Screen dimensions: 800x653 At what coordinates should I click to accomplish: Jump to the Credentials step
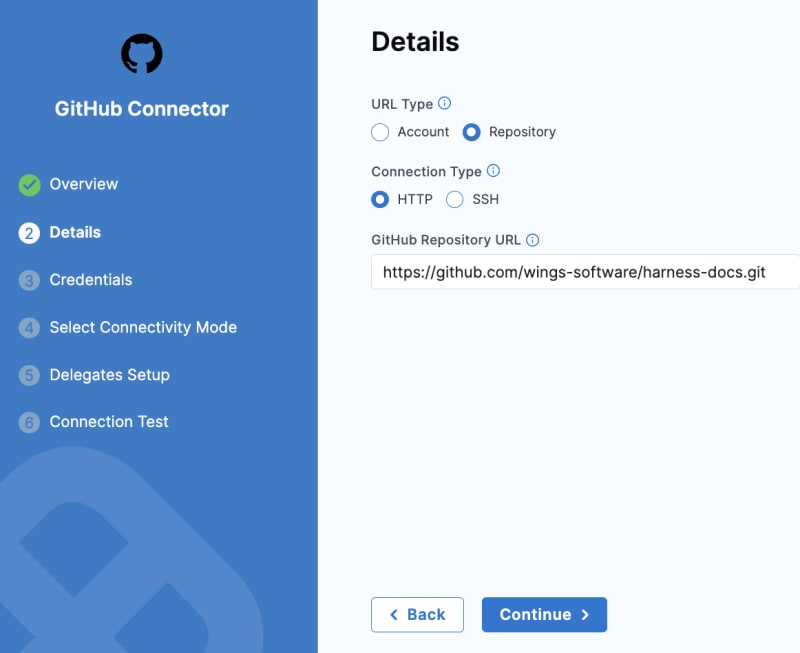pyautogui.click(x=91, y=280)
